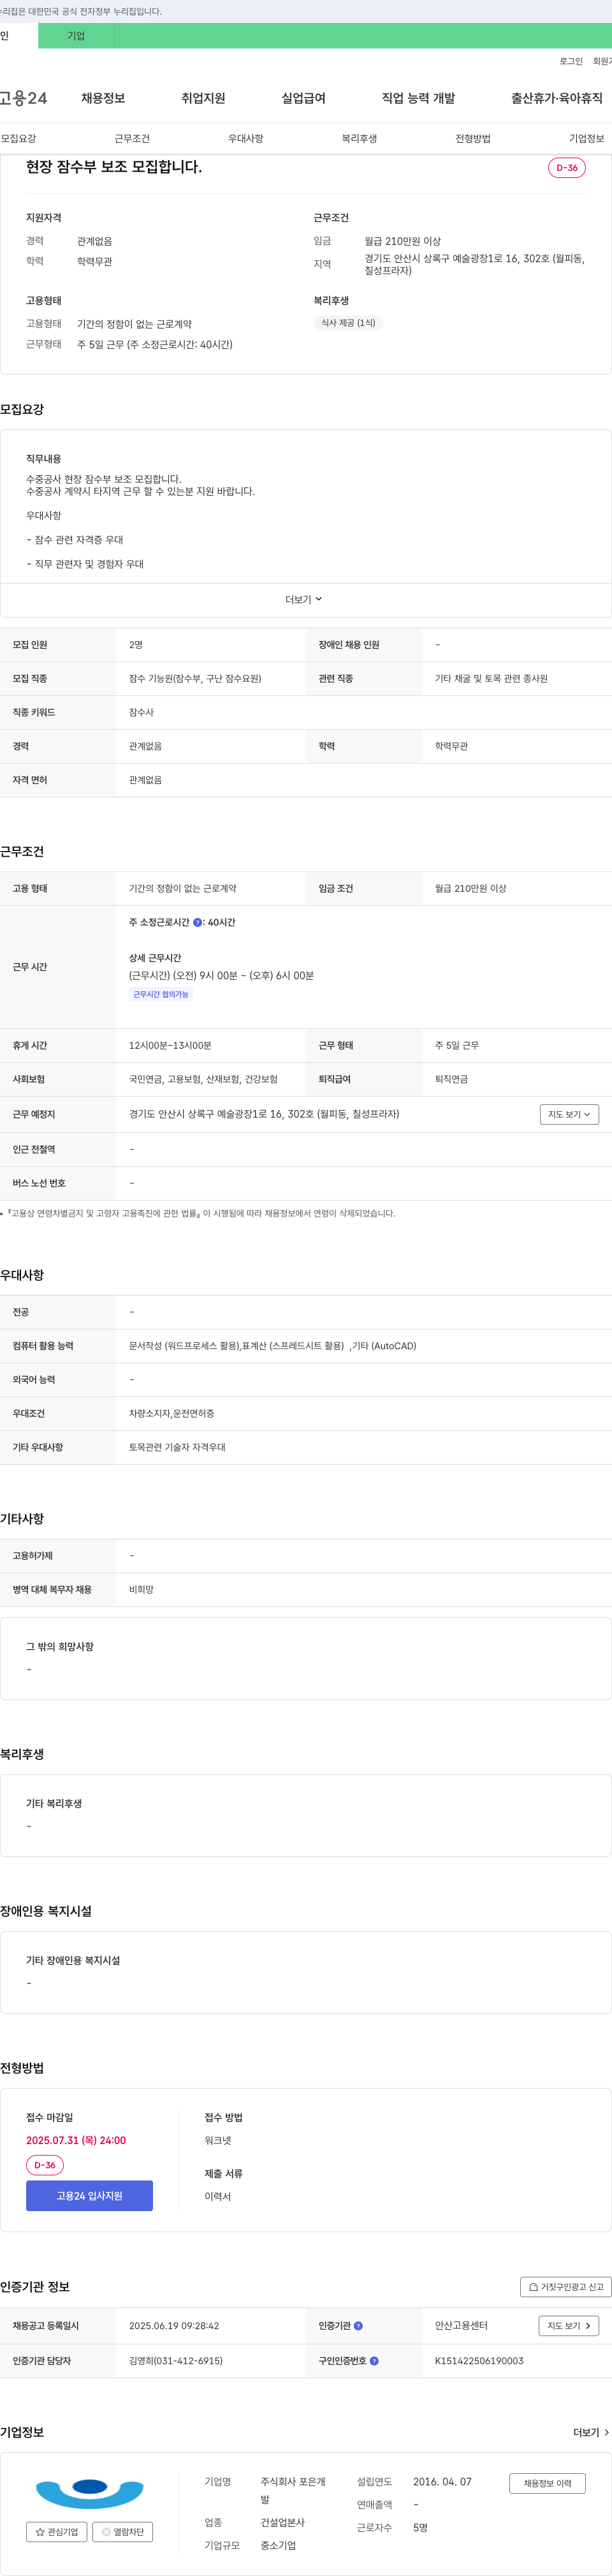Open 출산휴가·육아휴직 menu
Image resolution: width=612 pixels, height=2576 pixels.
tap(557, 98)
